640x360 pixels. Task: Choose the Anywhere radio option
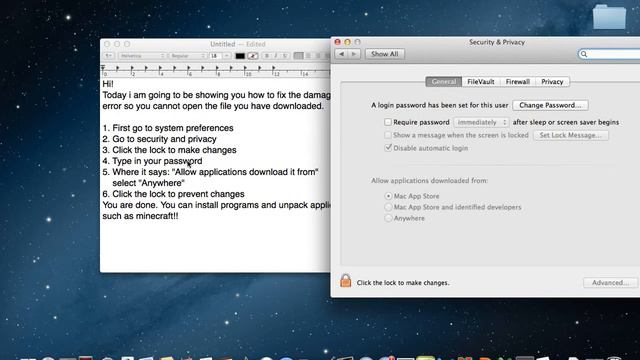pos(388,218)
